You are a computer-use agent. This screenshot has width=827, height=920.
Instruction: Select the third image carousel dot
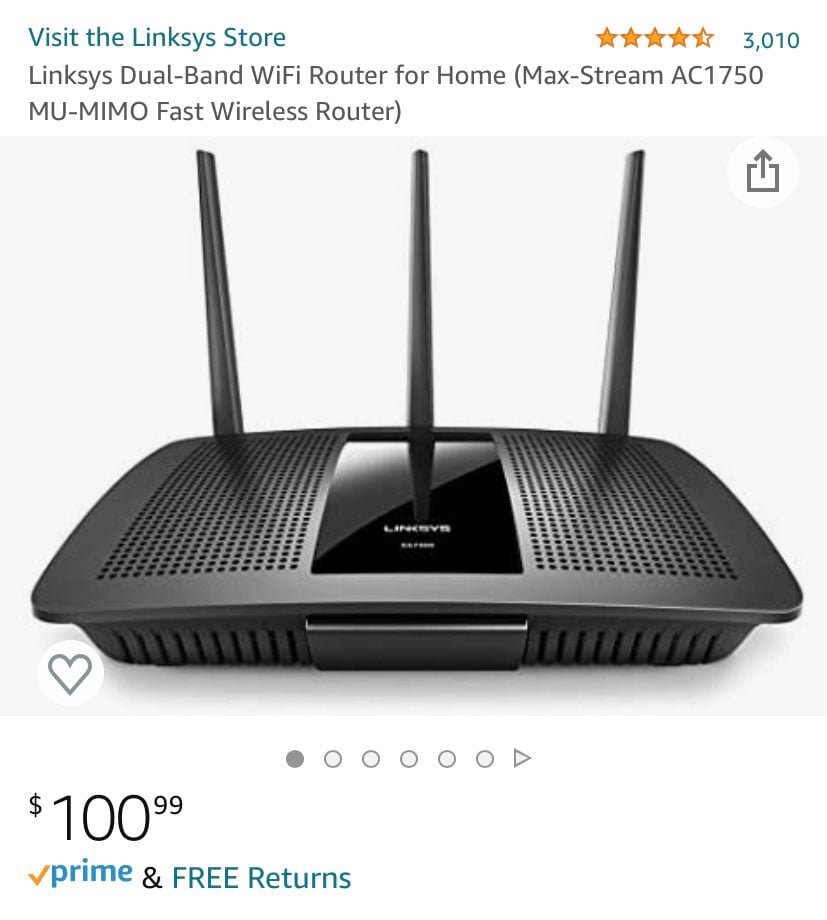click(371, 759)
